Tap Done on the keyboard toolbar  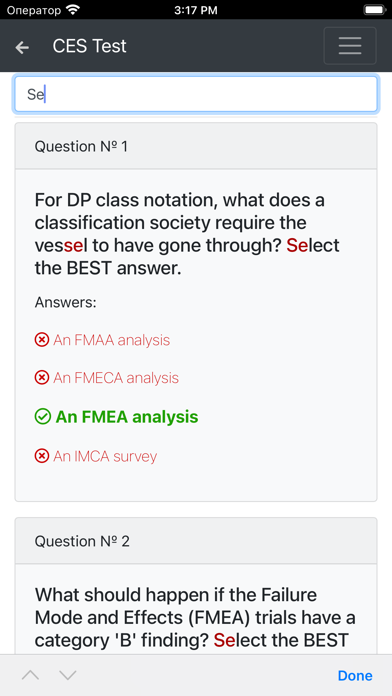point(355,676)
